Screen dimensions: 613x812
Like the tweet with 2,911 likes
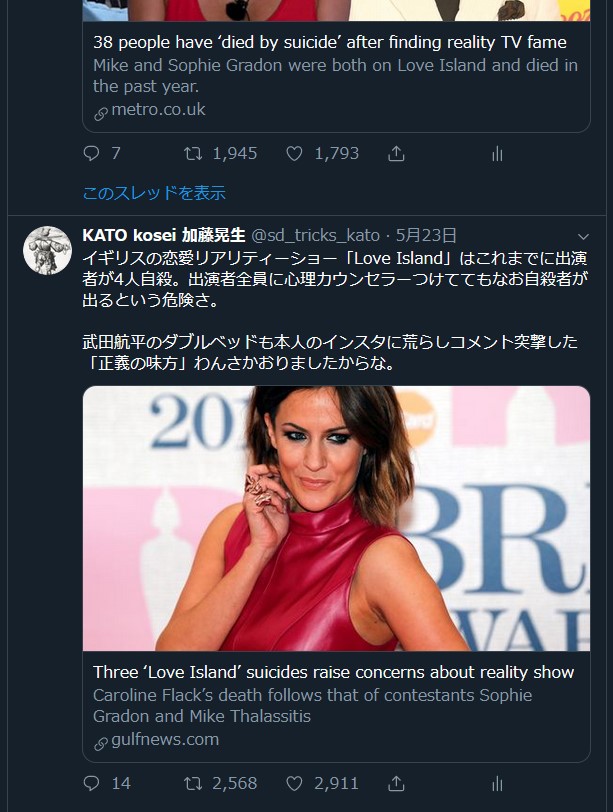(x=295, y=783)
